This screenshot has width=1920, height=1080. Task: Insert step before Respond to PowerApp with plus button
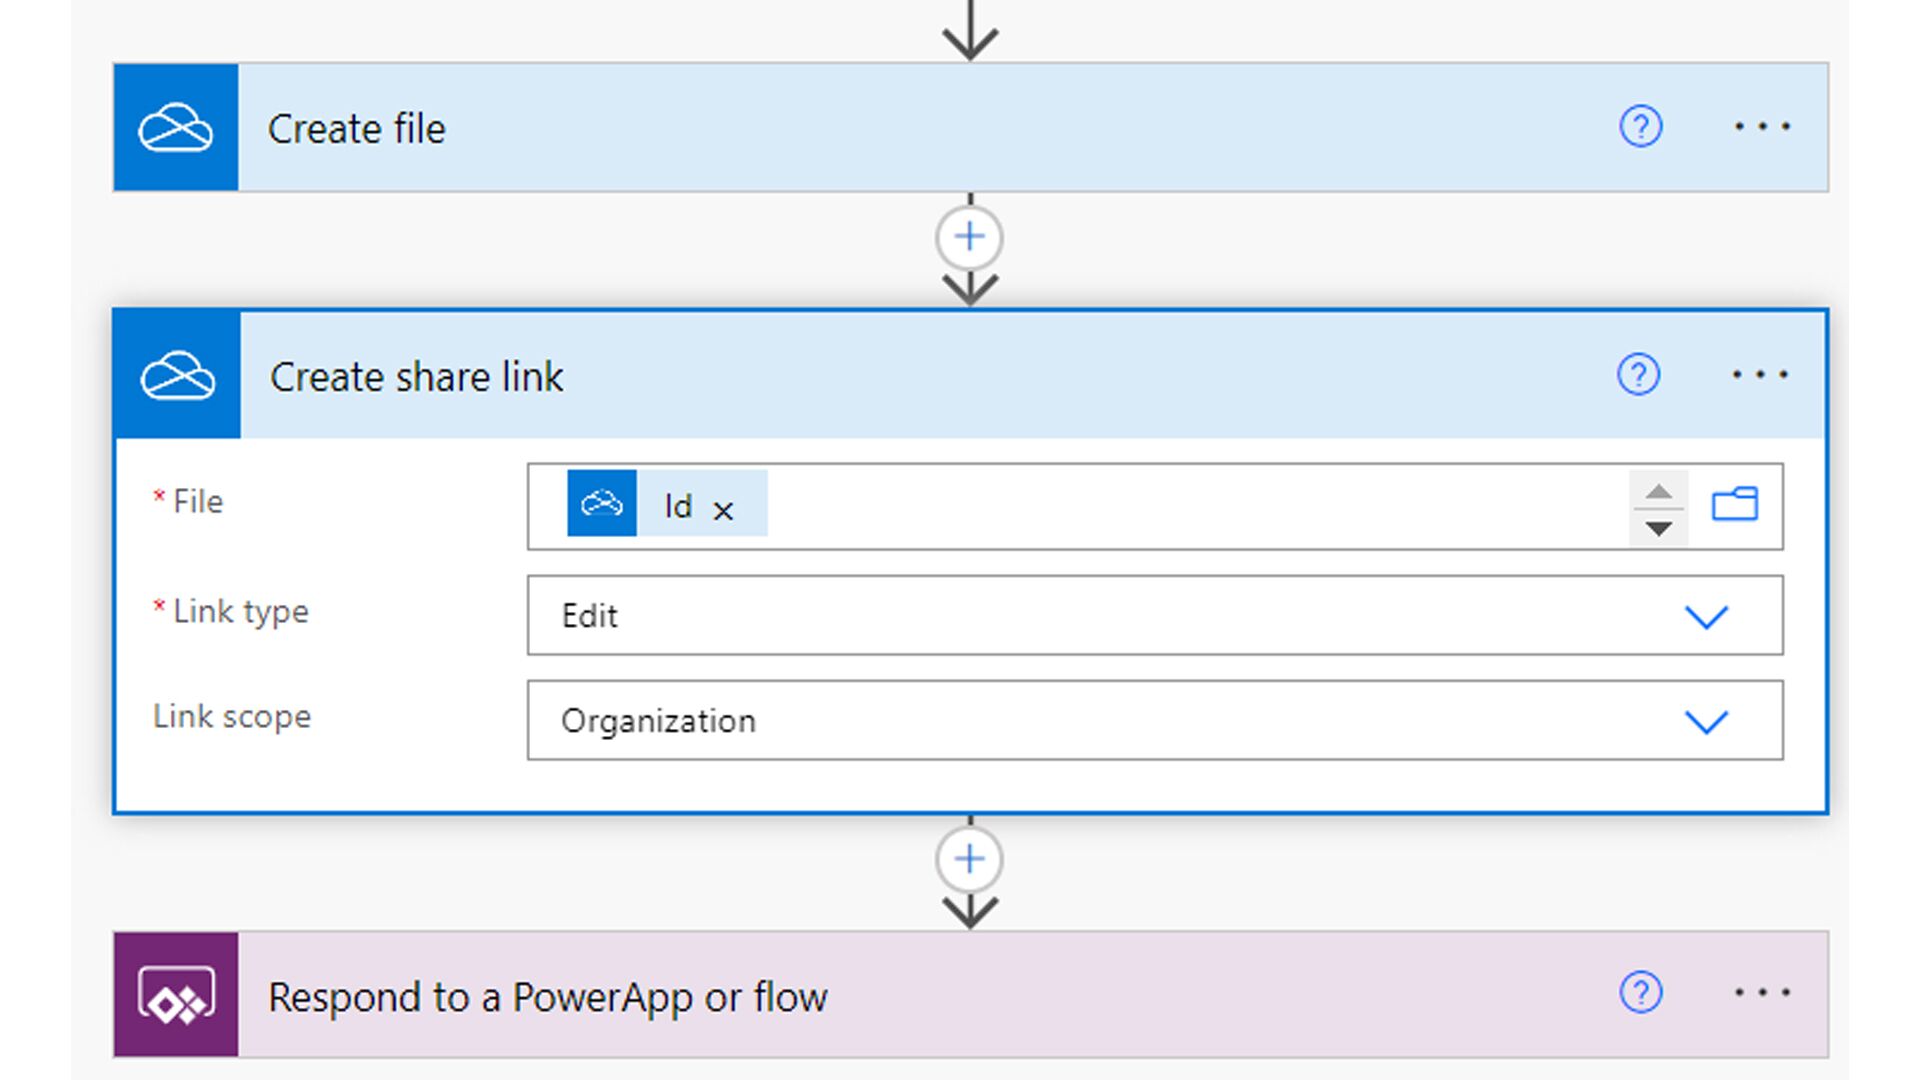(x=969, y=859)
